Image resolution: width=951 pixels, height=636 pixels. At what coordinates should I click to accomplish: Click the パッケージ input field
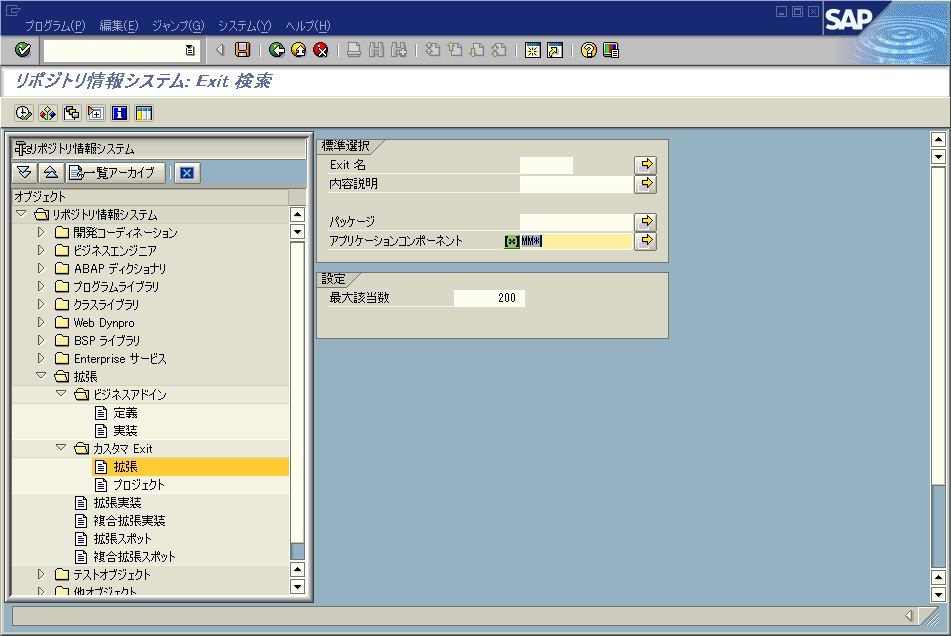click(575, 222)
